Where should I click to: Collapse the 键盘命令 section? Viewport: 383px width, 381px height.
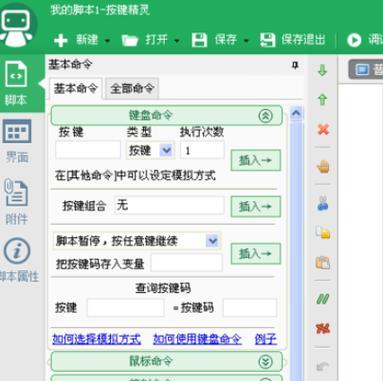[x=265, y=116]
